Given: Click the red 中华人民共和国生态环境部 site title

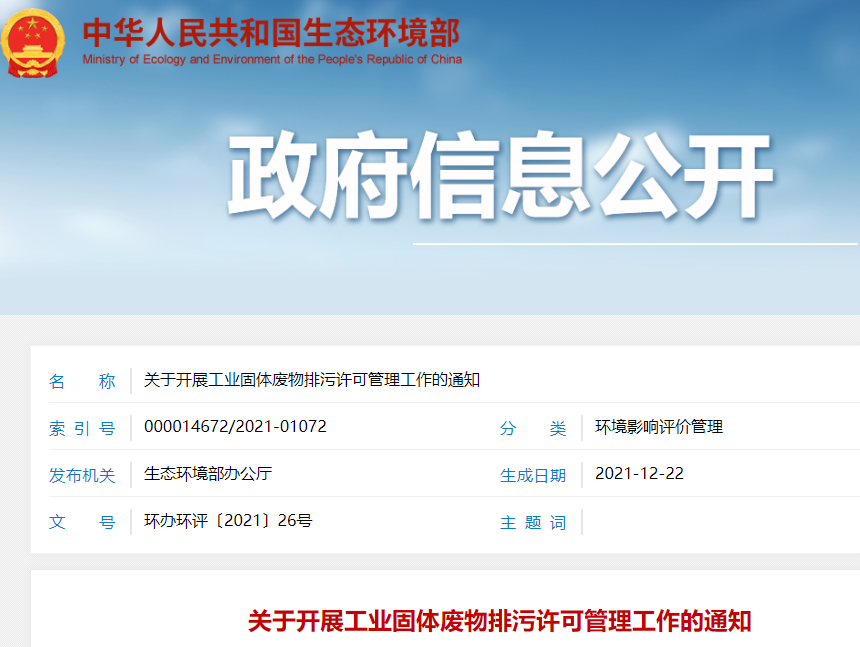Looking at the screenshot, I should coord(271,33).
